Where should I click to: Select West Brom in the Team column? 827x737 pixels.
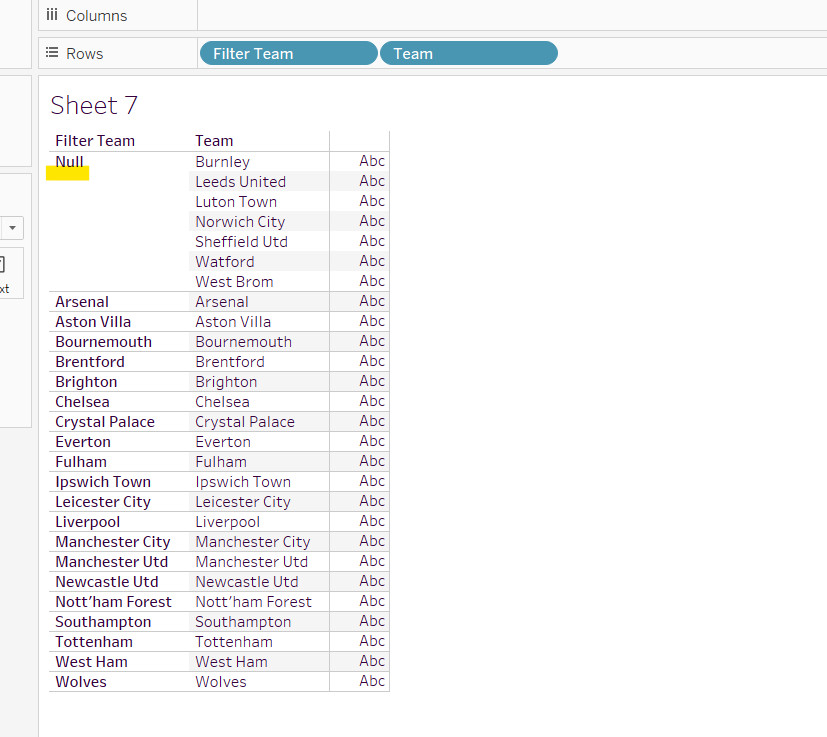(x=234, y=282)
